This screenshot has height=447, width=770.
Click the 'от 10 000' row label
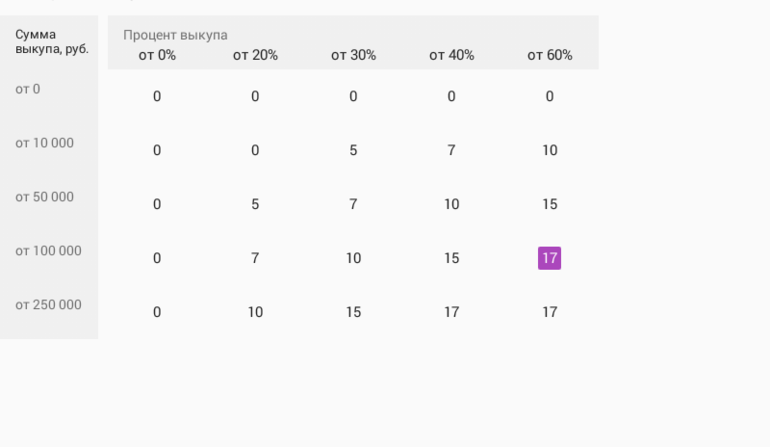(44, 143)
